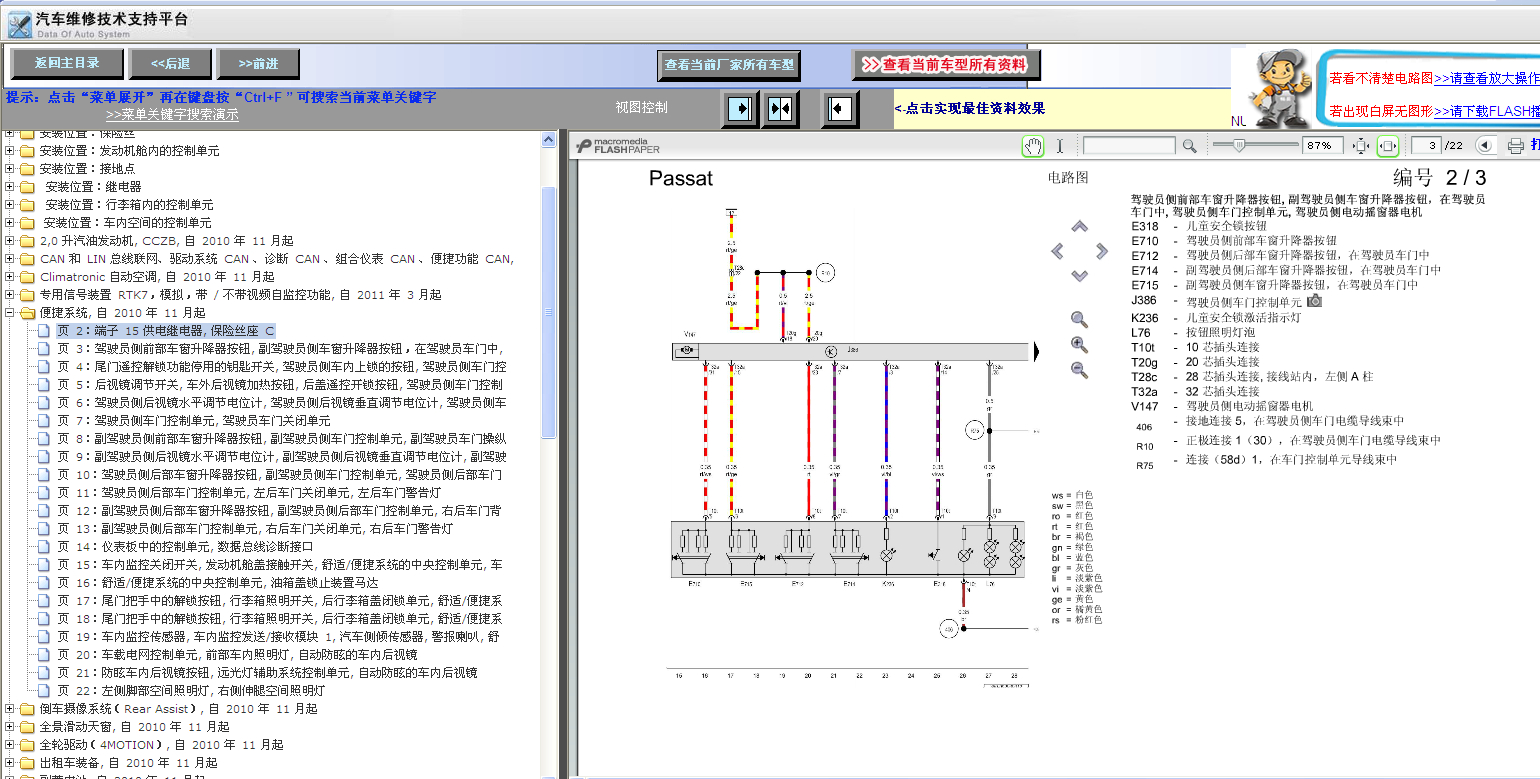Viewport: 1540px width, 779px height.
Task: Click the camera icon beside J386
Action: [1315, 300]
